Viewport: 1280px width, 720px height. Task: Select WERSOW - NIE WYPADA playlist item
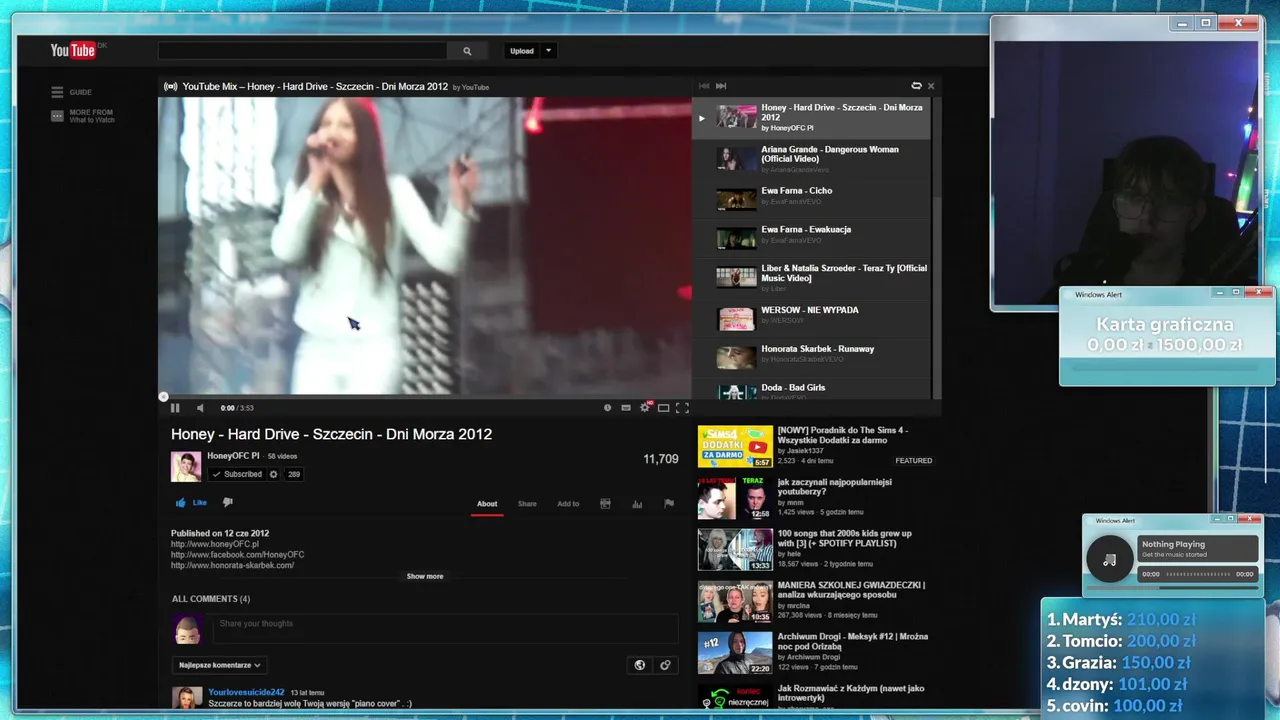click(812, 317)
